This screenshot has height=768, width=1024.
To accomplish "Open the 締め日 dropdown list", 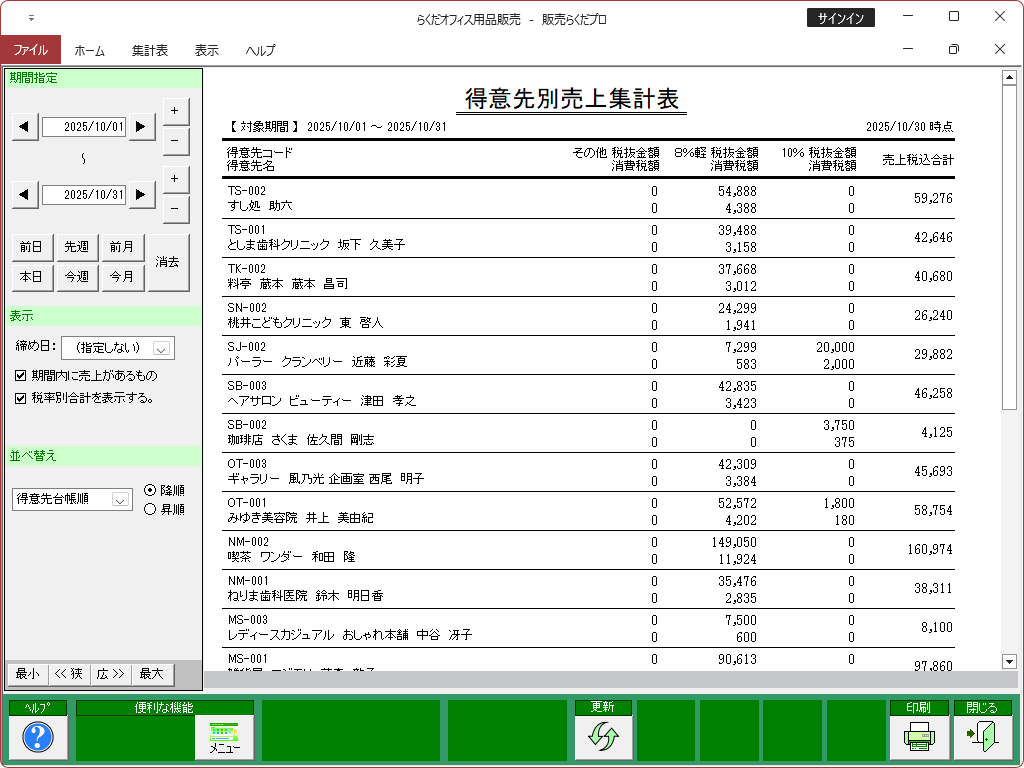I will [162, 348].
